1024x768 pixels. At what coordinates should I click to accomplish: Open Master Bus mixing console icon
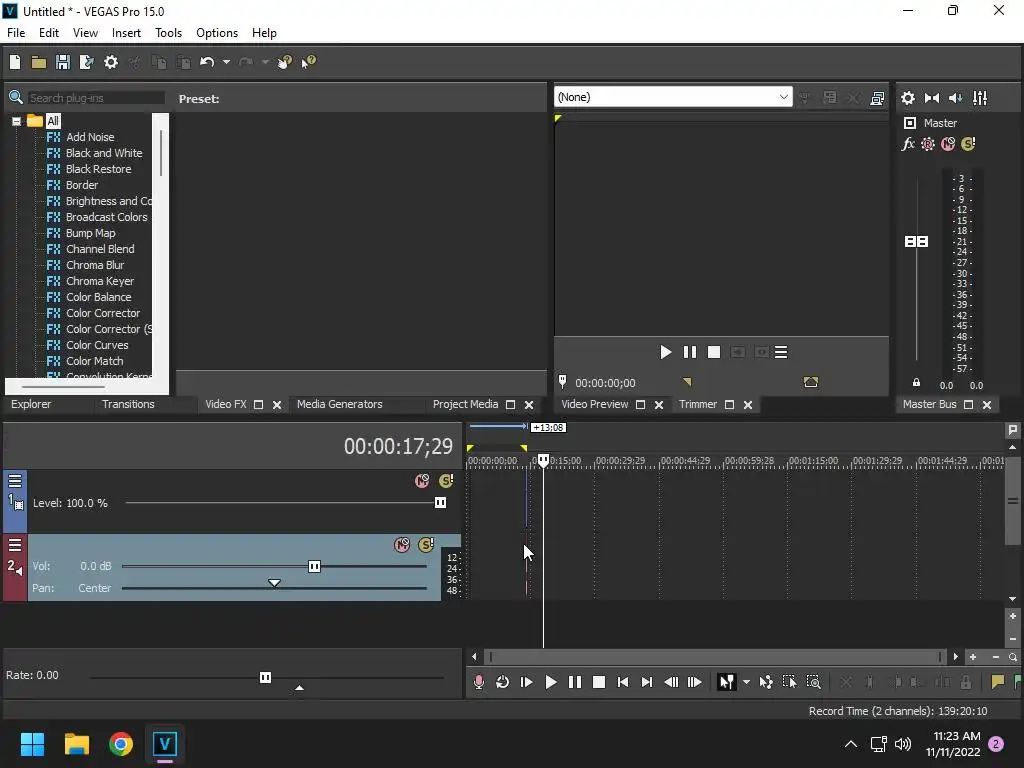click(980, 98)
